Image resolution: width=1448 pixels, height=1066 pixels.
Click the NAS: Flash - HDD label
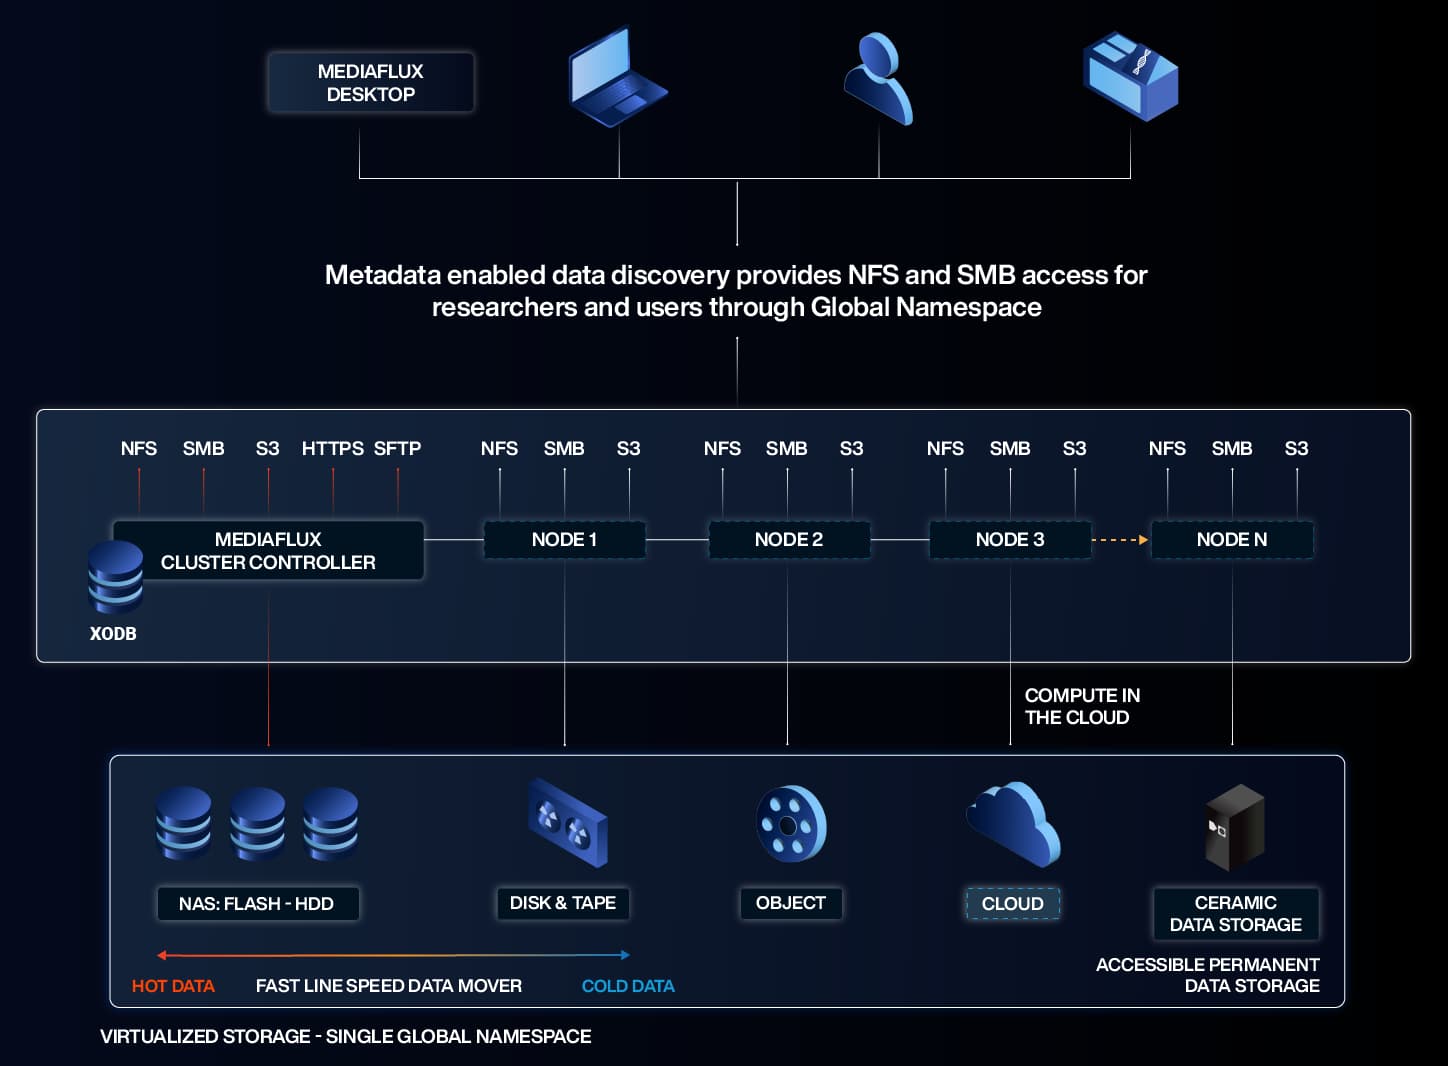[x=257, y=904]
